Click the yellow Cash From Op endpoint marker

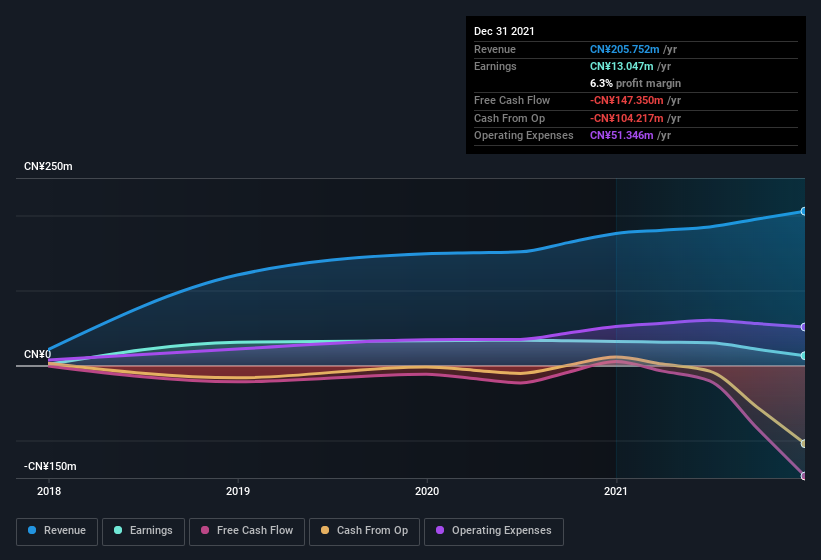coord(804,444)
